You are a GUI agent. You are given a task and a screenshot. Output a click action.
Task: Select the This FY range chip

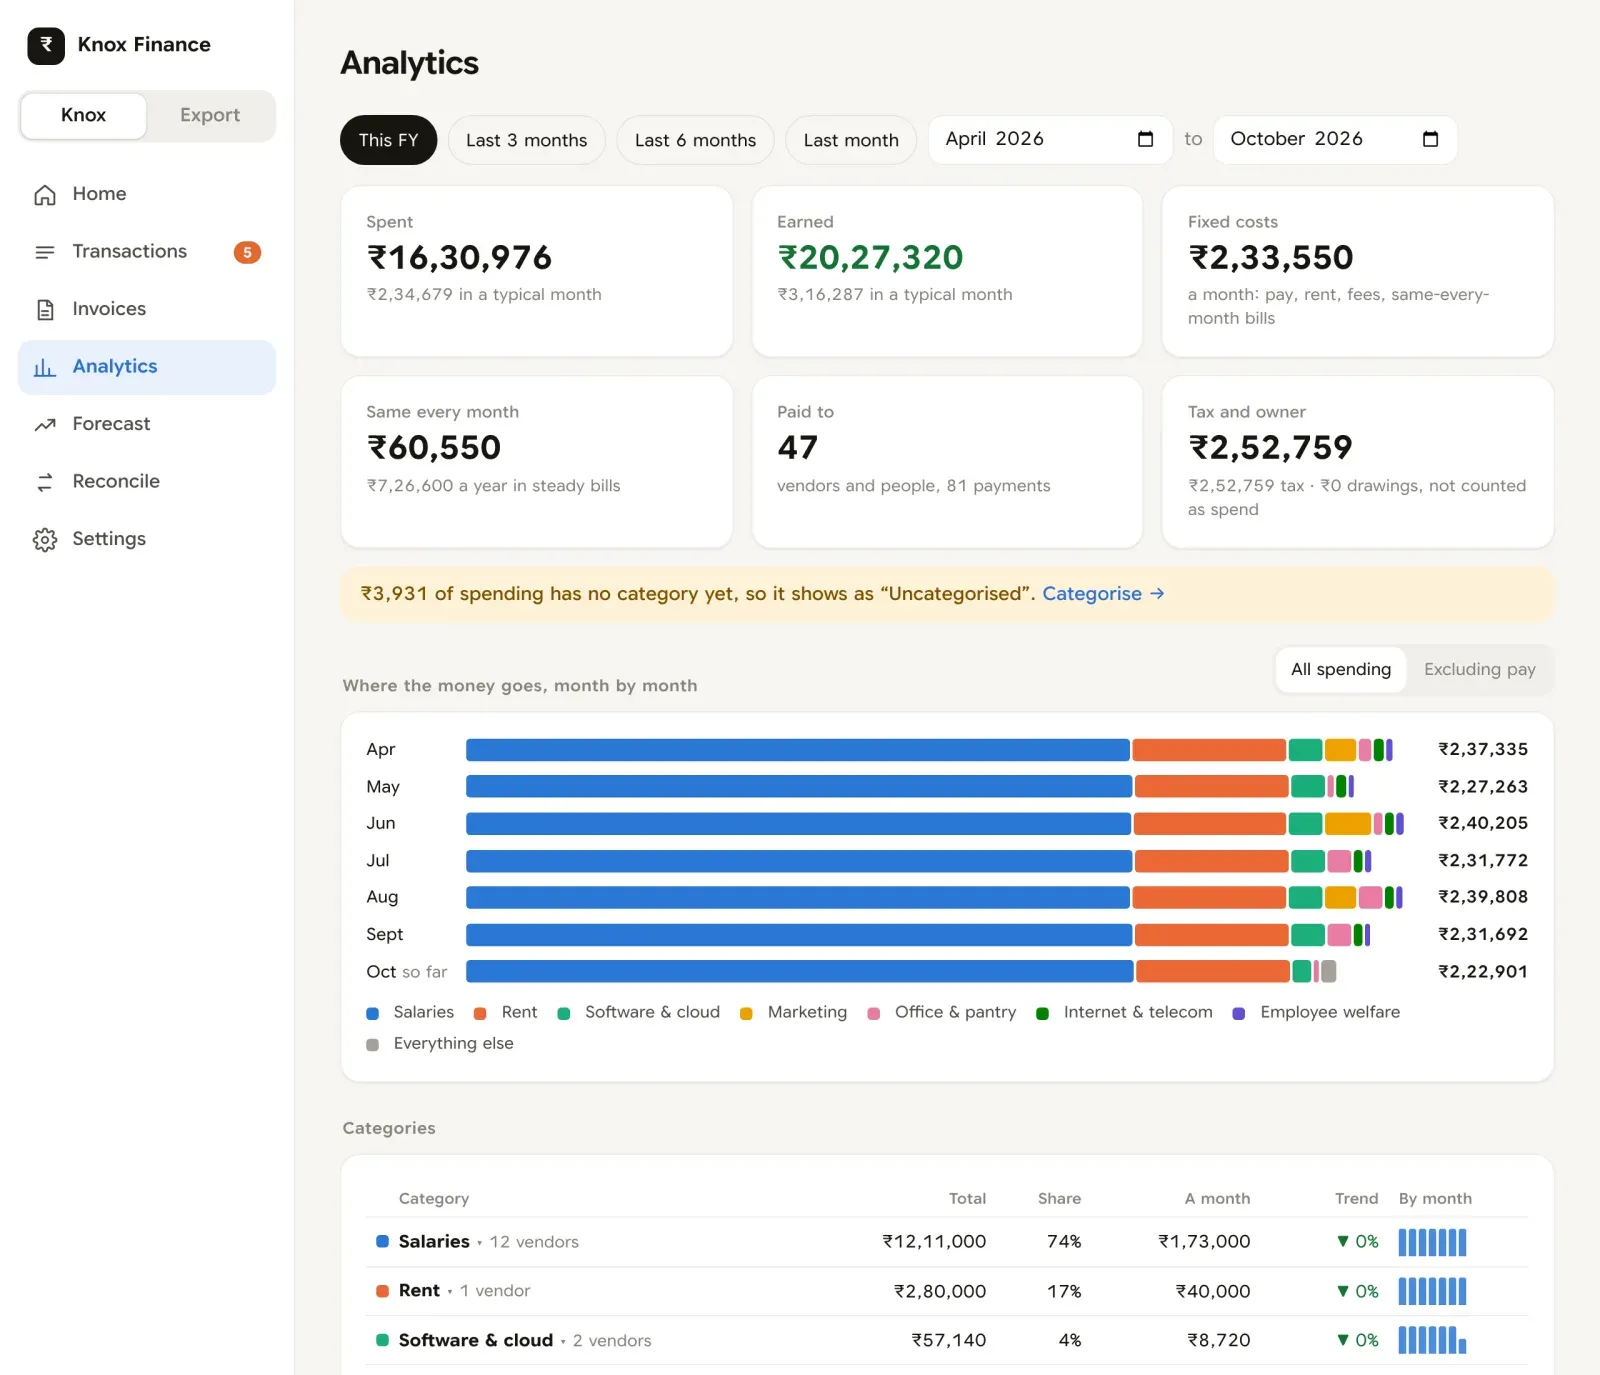pos(389,140)
